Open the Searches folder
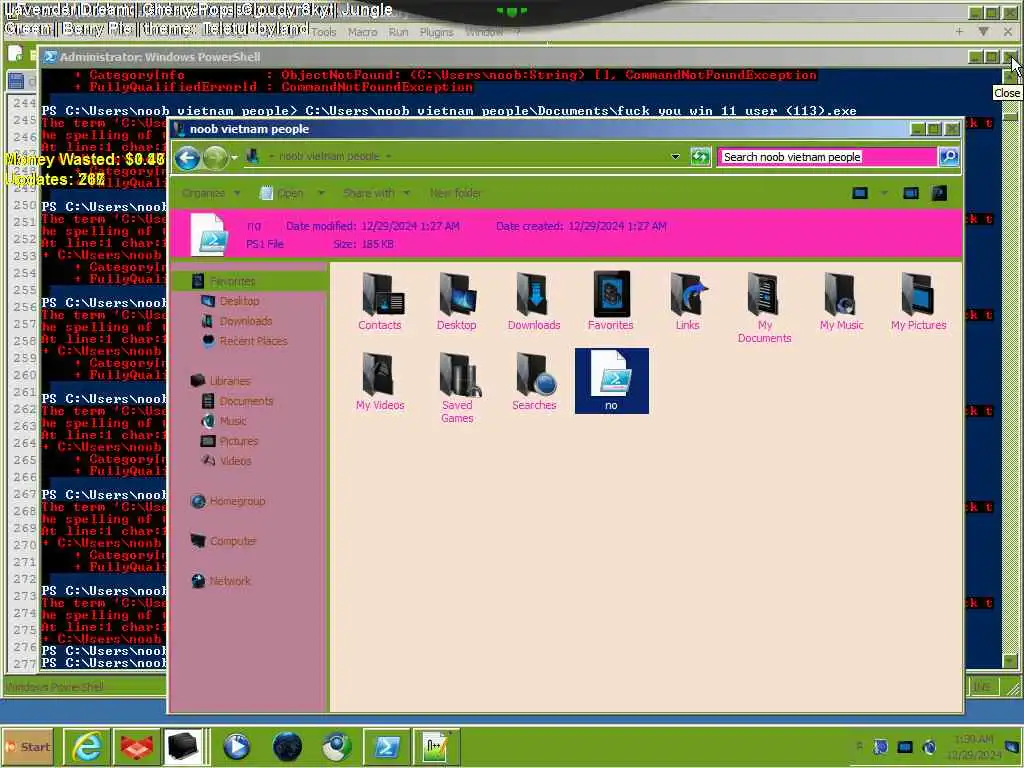The height and width of the screenshot is (768, 1024). [534, 382]
